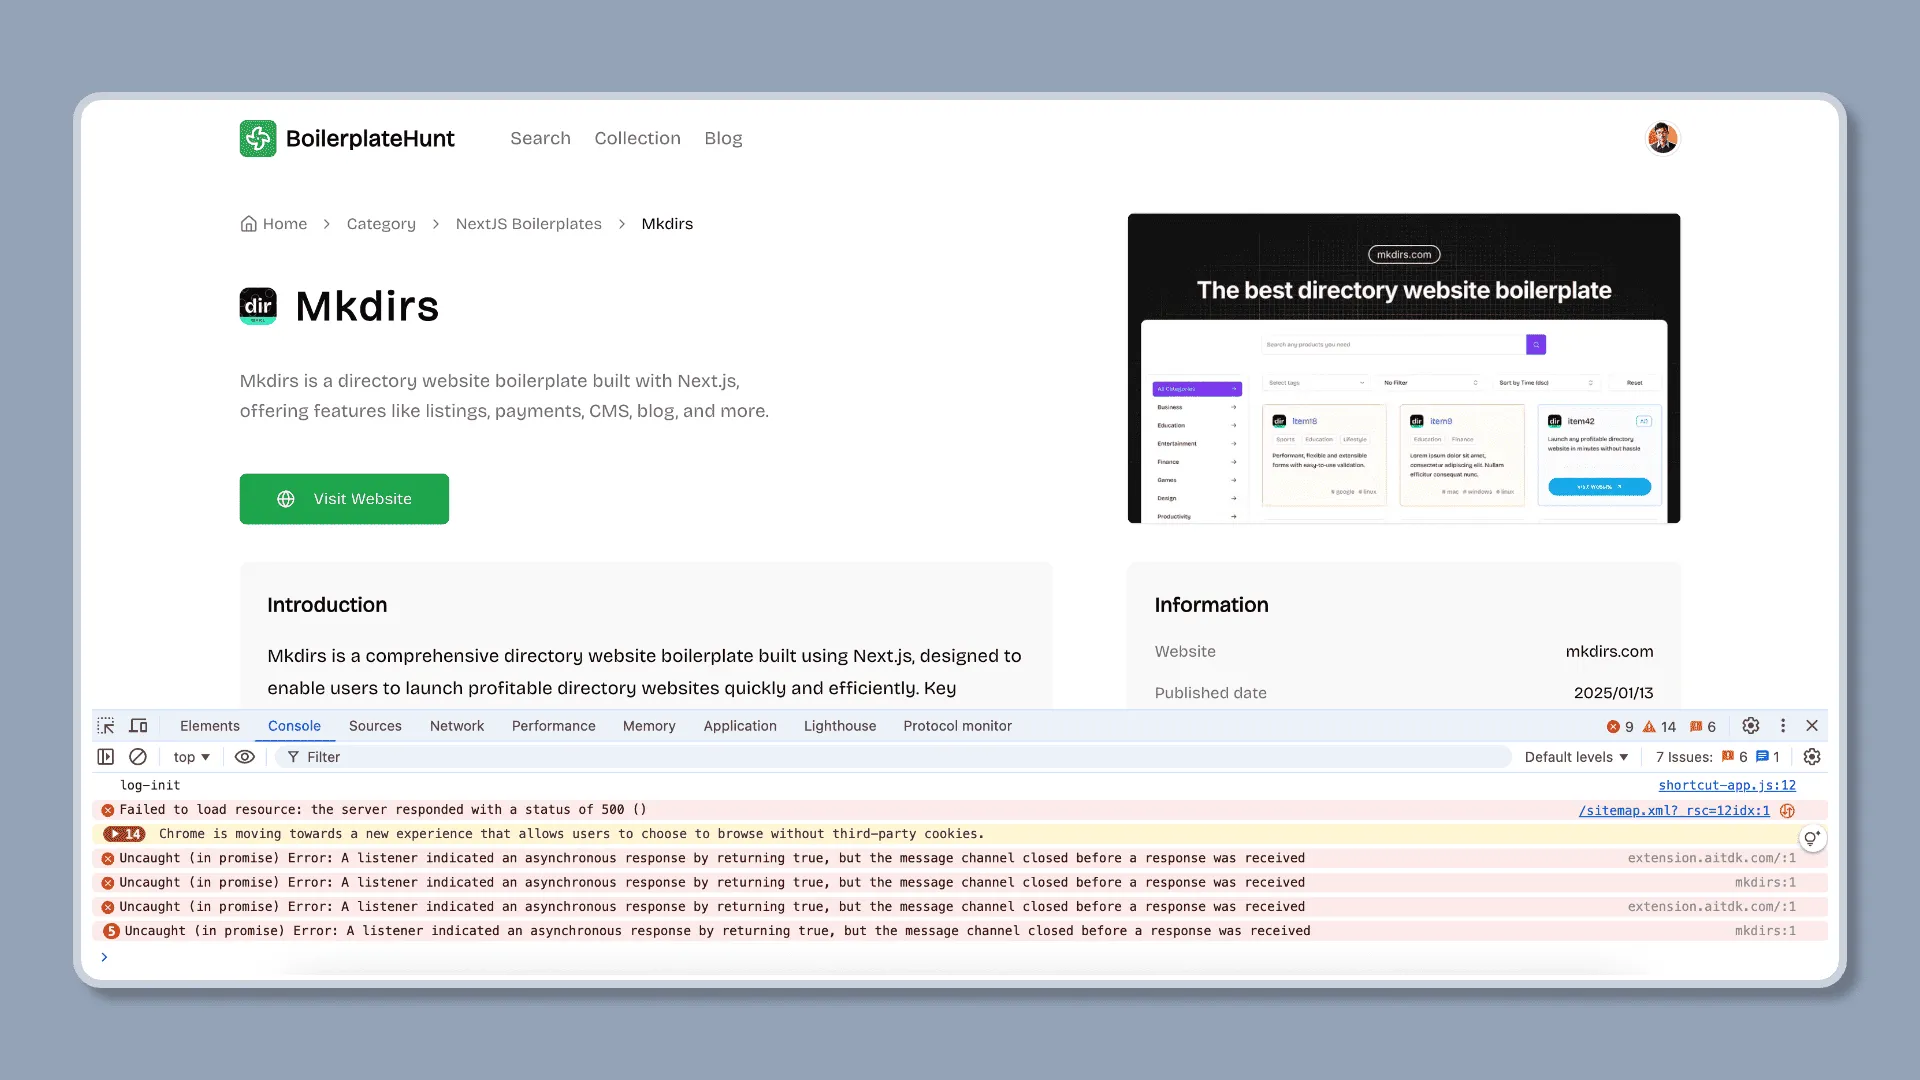
Task: Click the Mkdirs preview screenshot thumbnail
Action: click(x=1403, y=368)
